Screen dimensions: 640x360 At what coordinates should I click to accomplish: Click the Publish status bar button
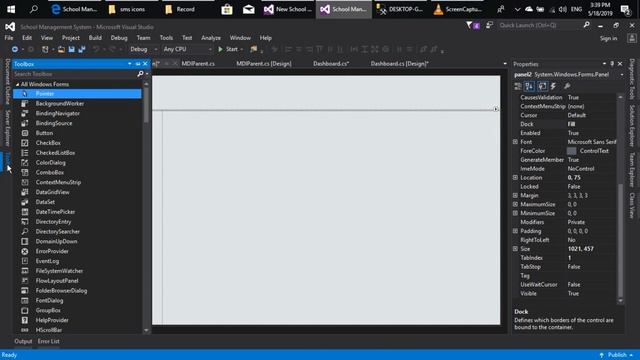point(617,355)
